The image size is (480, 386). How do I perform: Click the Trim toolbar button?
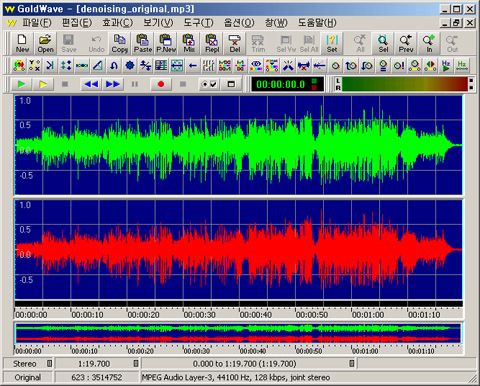tap(258, 43)
